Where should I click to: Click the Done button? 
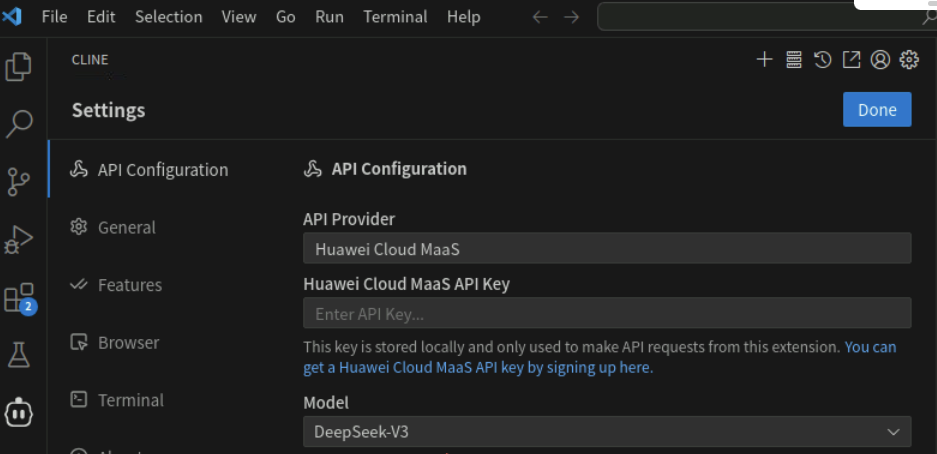click(876, 110)
